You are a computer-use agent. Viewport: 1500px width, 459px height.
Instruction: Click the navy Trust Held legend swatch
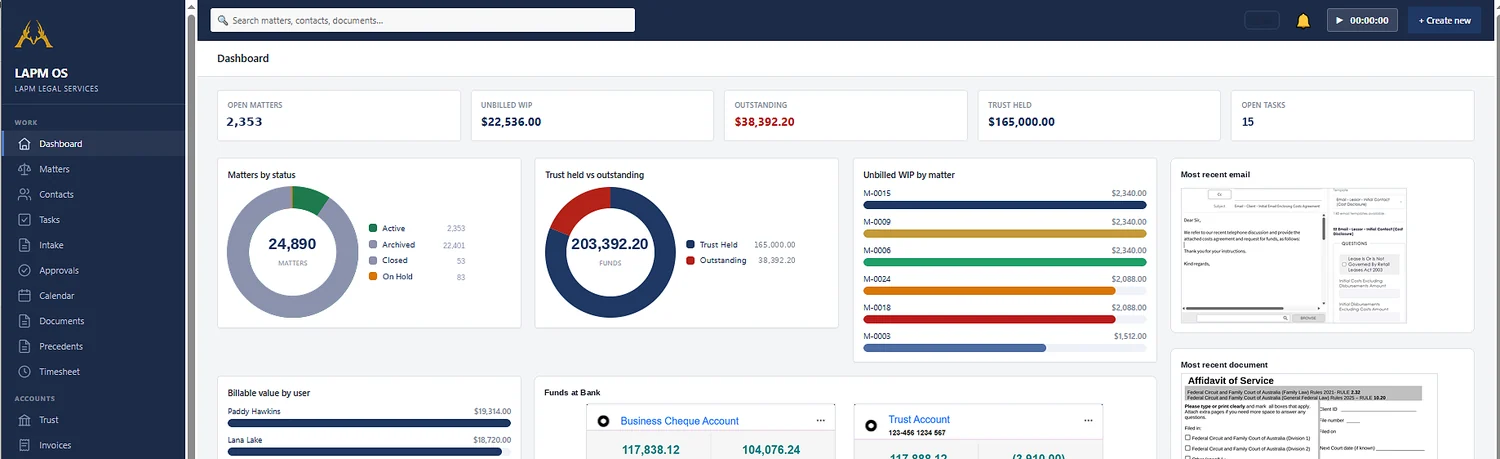coord(691,245)
